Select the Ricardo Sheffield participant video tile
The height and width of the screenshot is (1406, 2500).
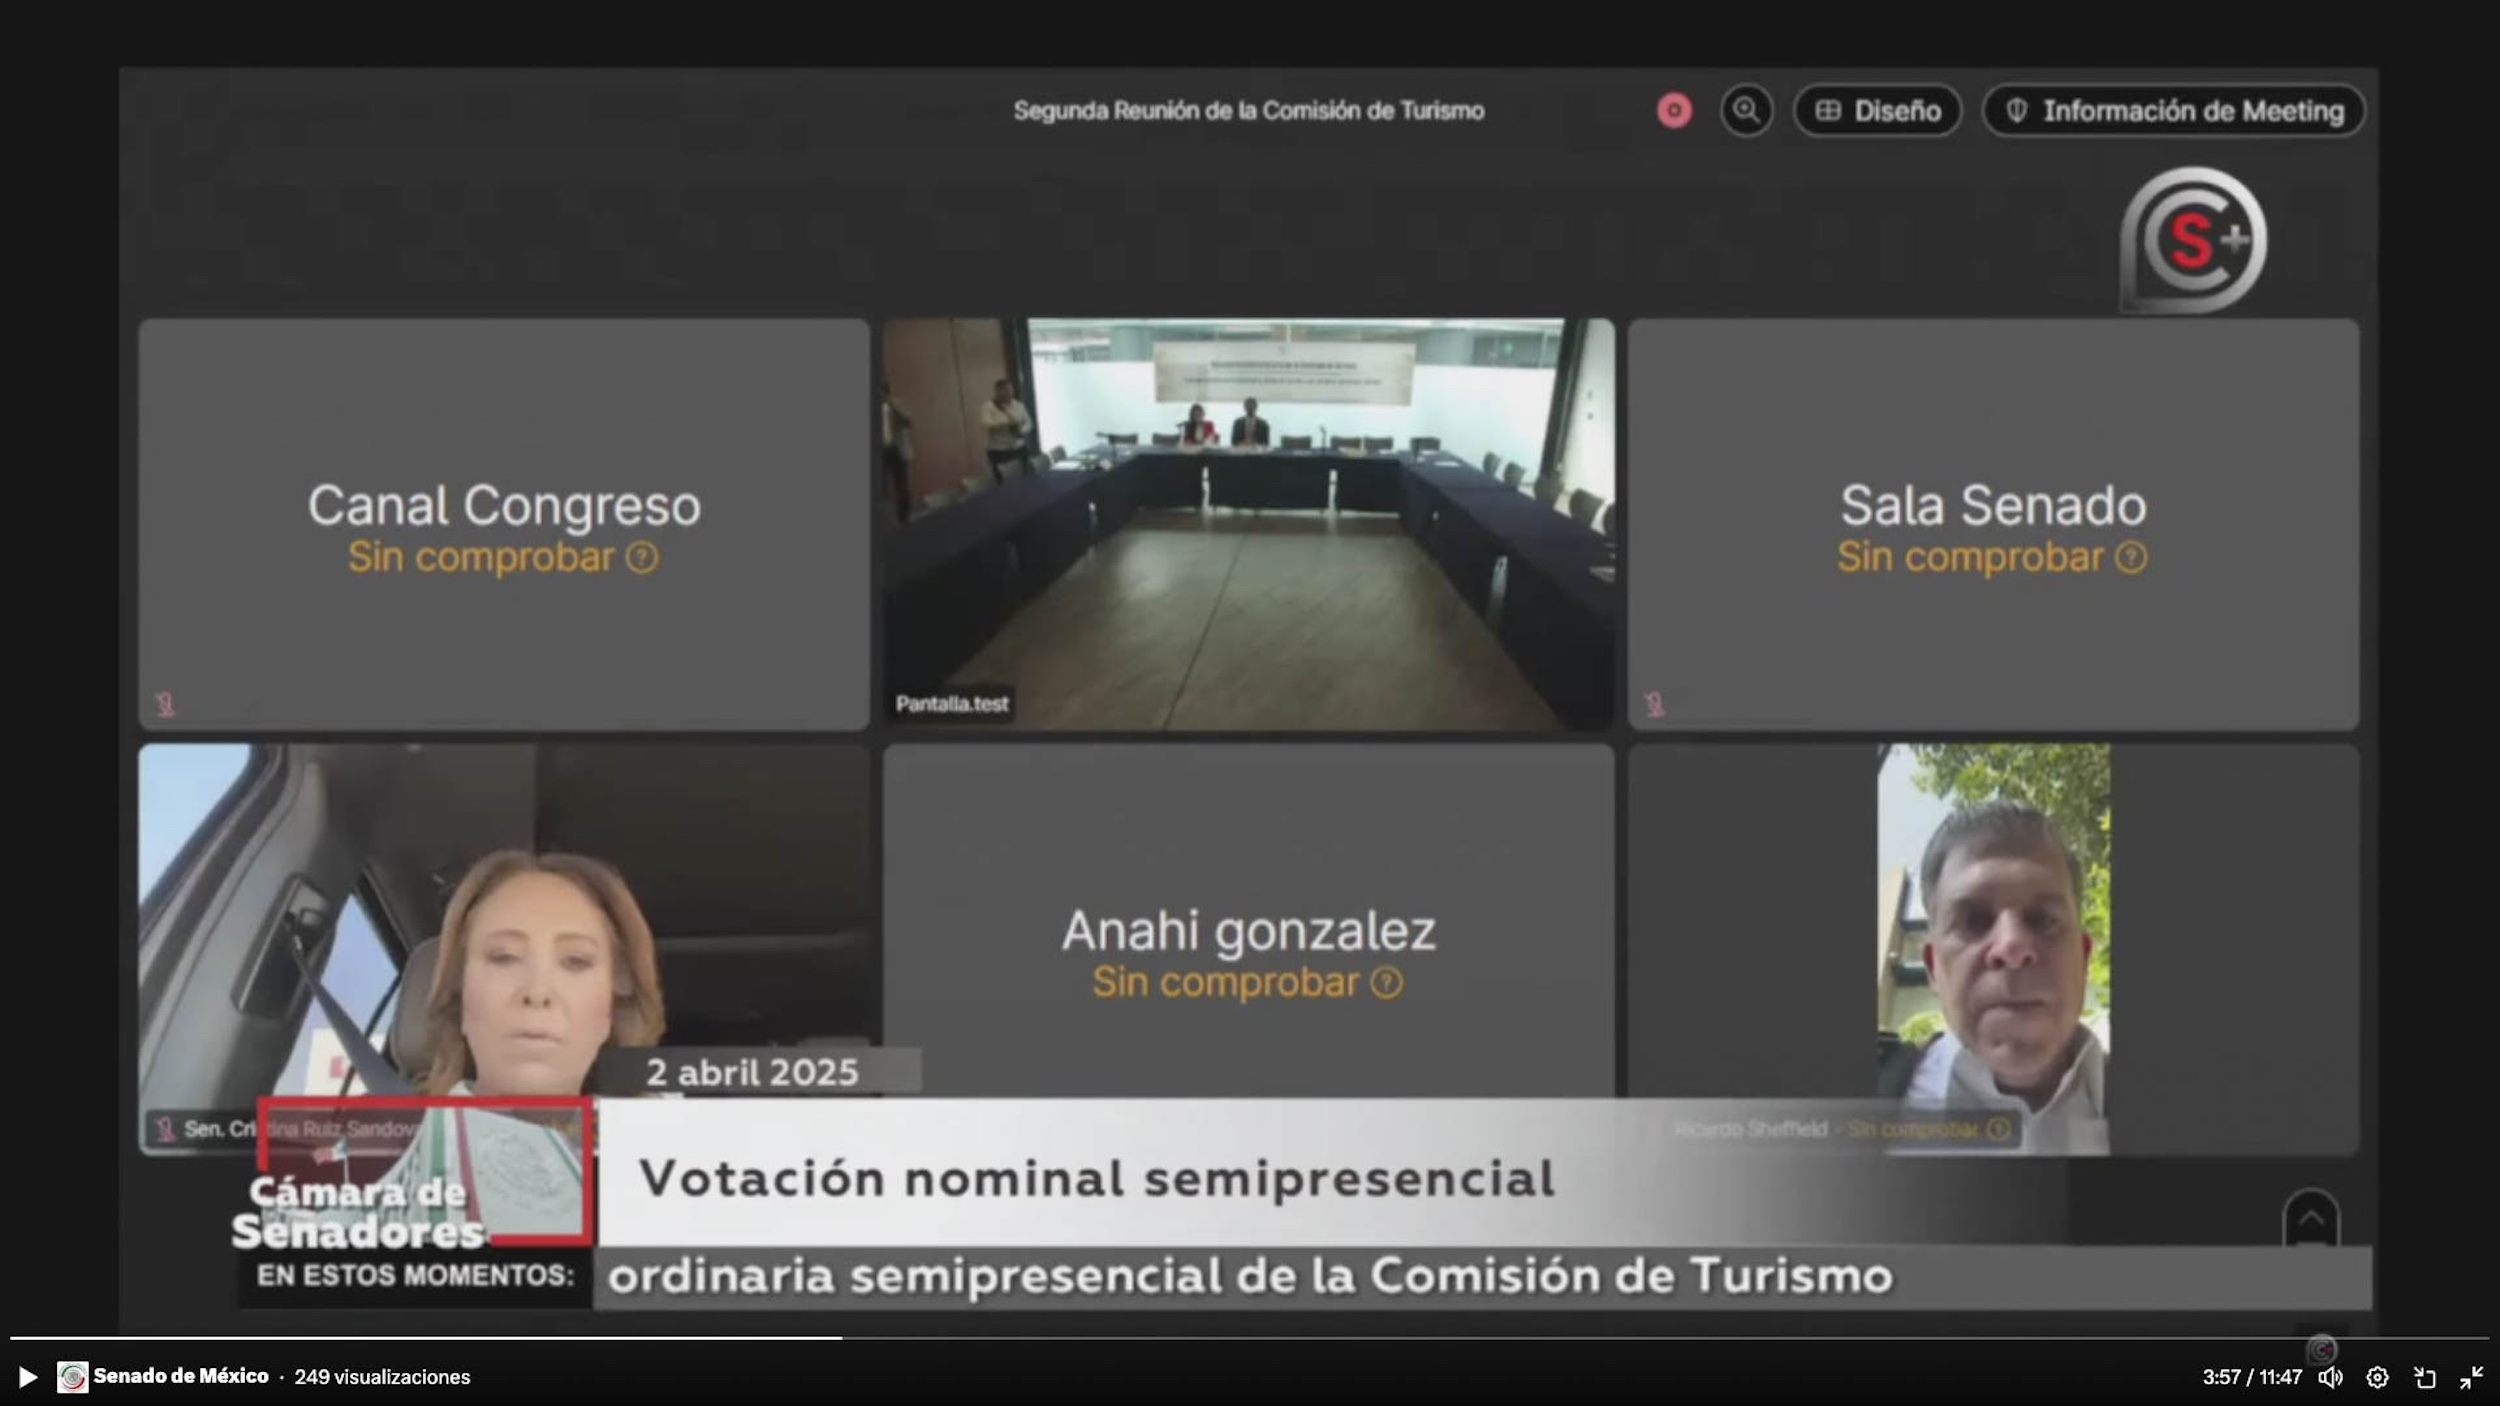pyautogui.click(x=1993, y=948)
